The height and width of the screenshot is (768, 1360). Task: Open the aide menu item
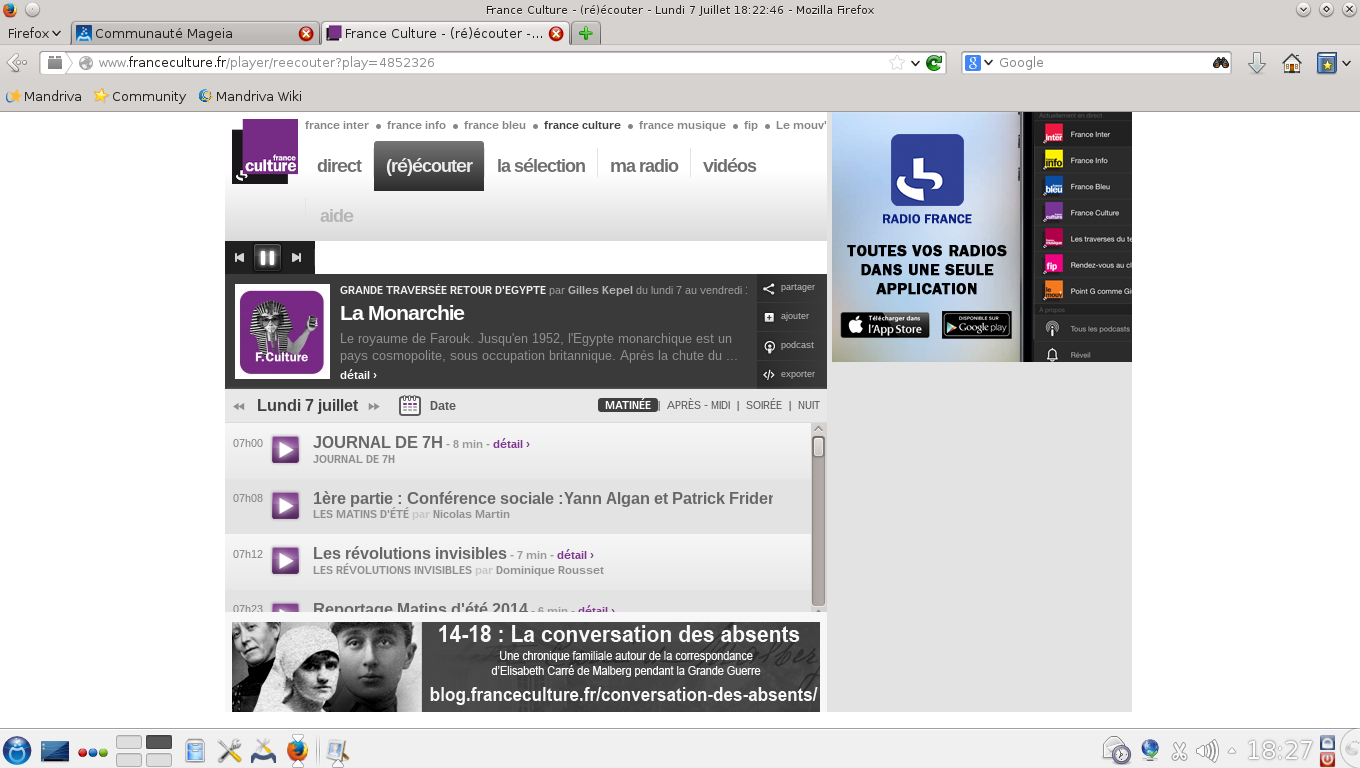coord(336,216)
